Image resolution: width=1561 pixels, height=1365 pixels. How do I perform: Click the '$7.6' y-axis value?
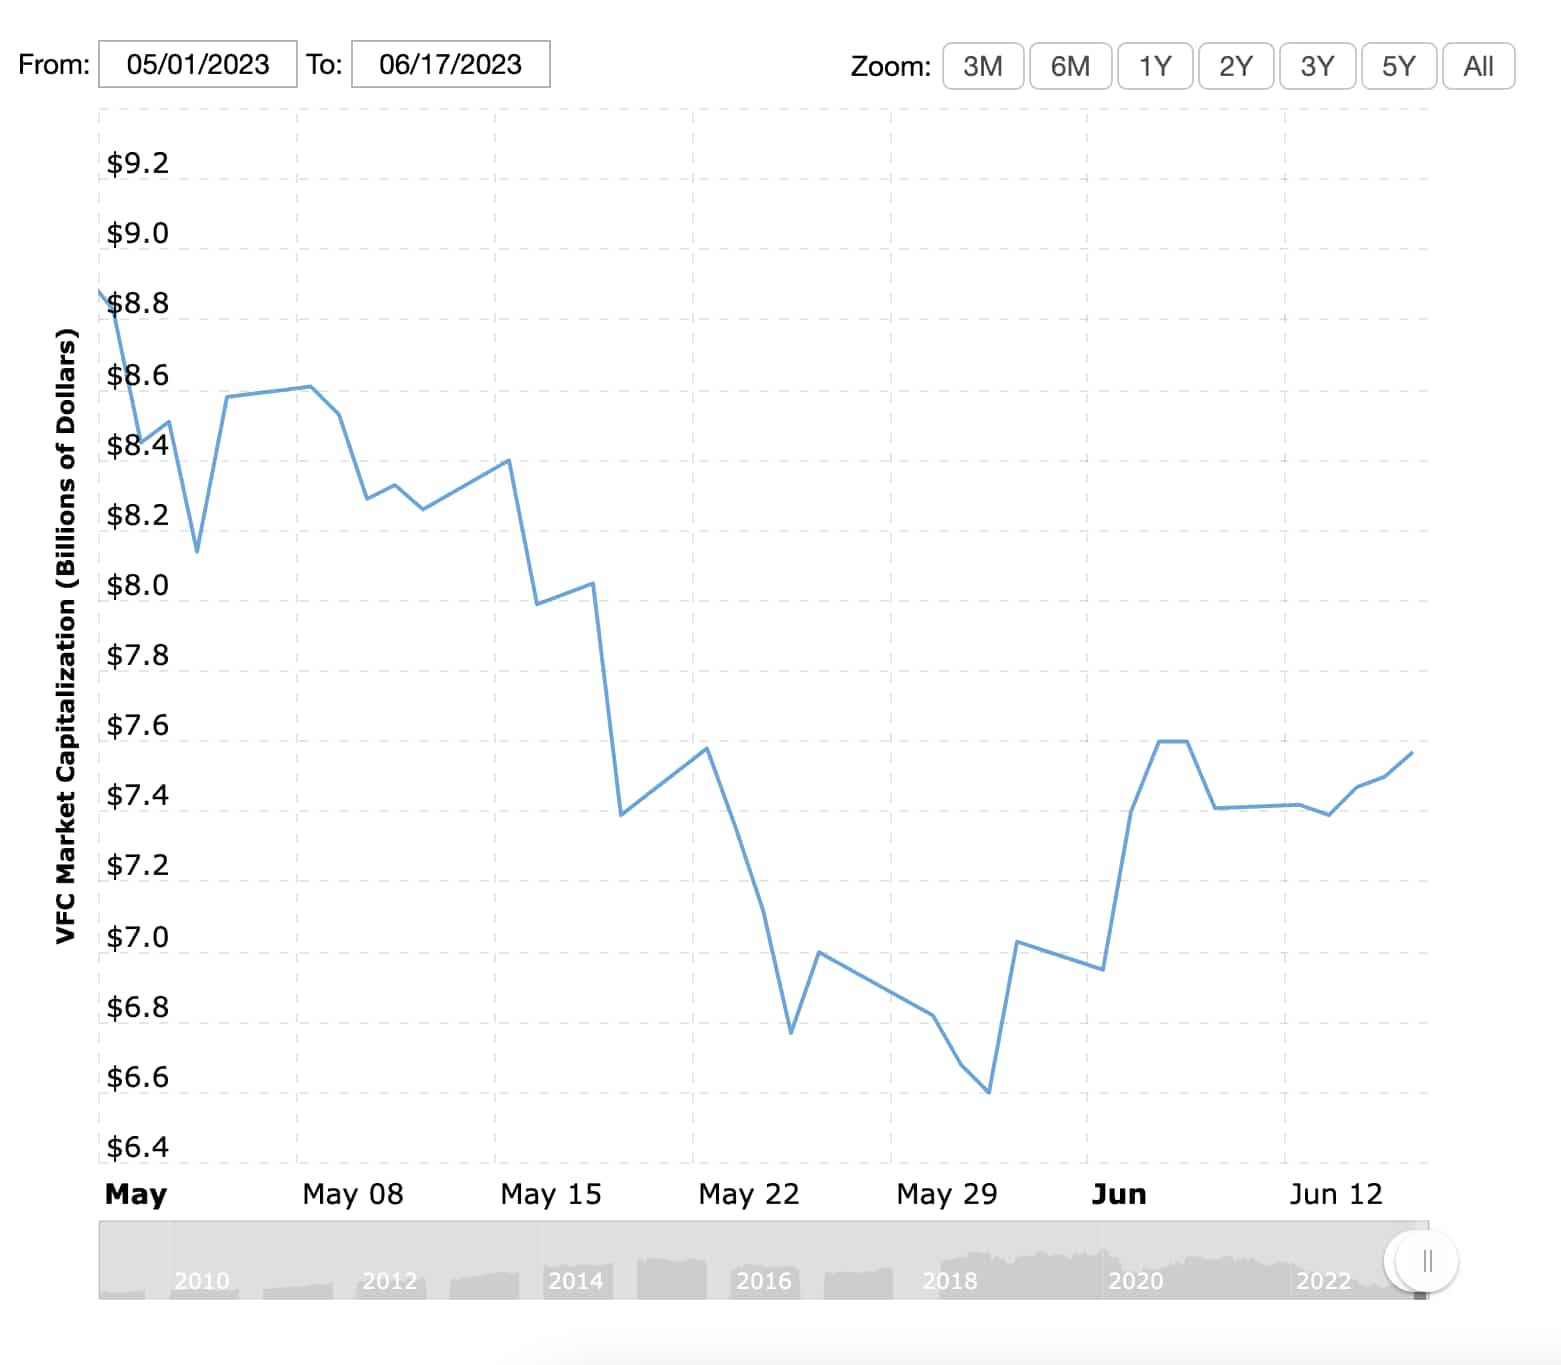pyautogui.click(x=138, y=725)
